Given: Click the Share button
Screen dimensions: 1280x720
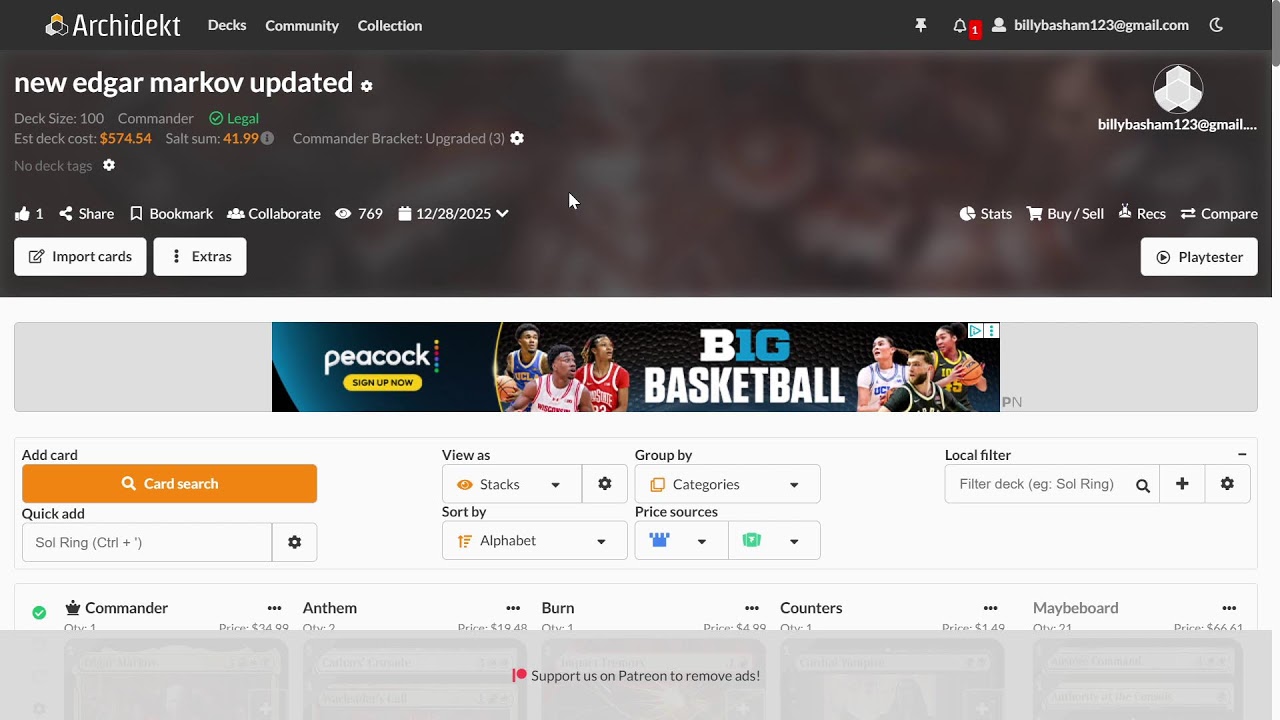Looking at the screenshot, I should [87, 214].
